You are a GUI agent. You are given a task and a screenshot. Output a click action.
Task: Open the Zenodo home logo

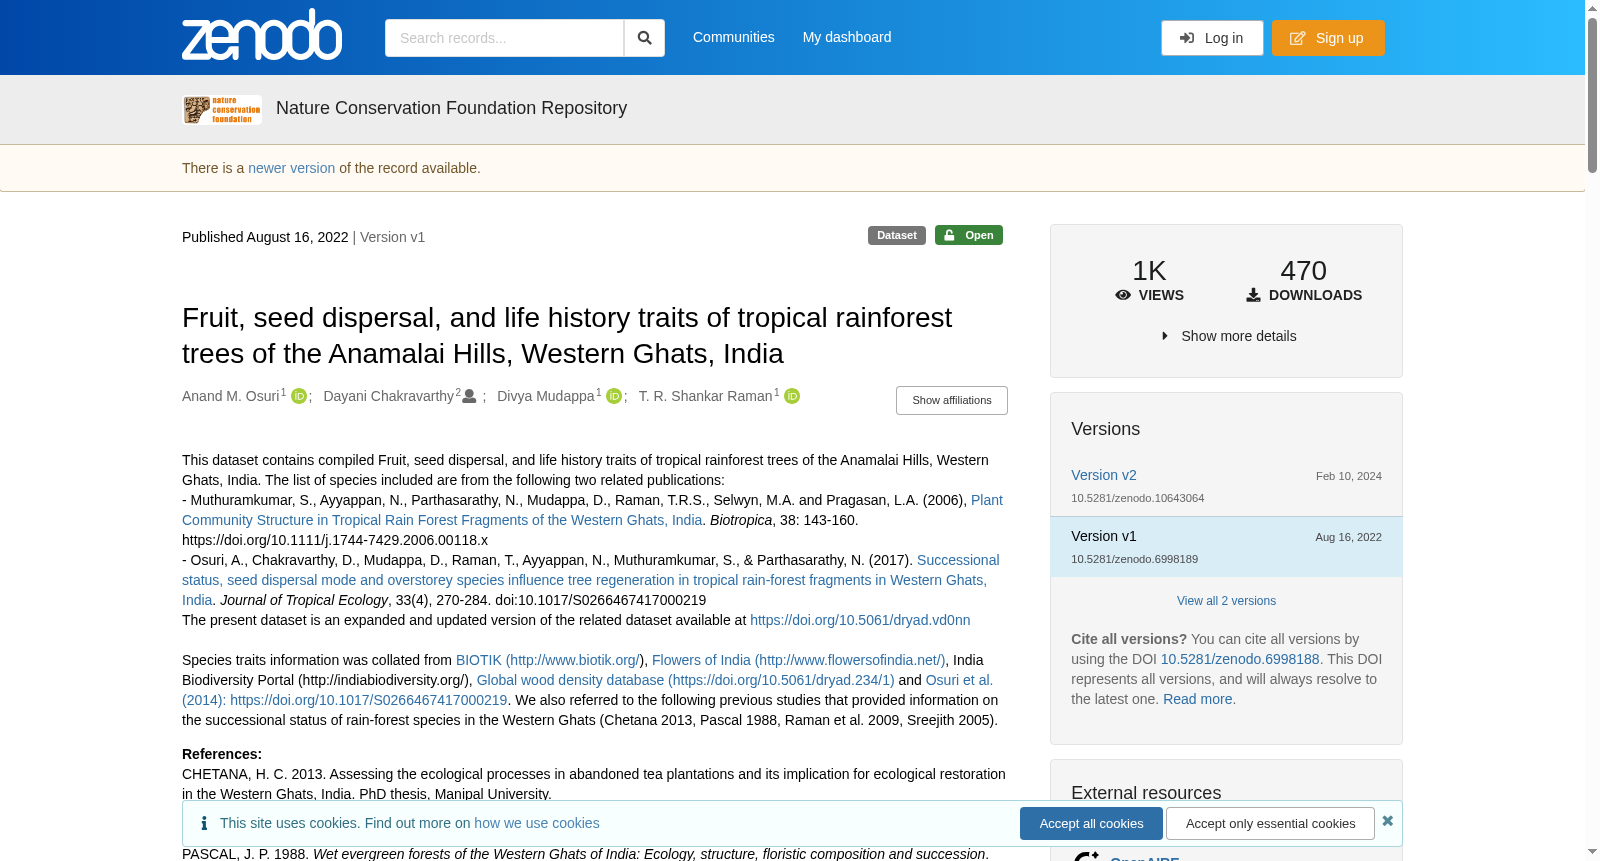[x=262, y=35]
